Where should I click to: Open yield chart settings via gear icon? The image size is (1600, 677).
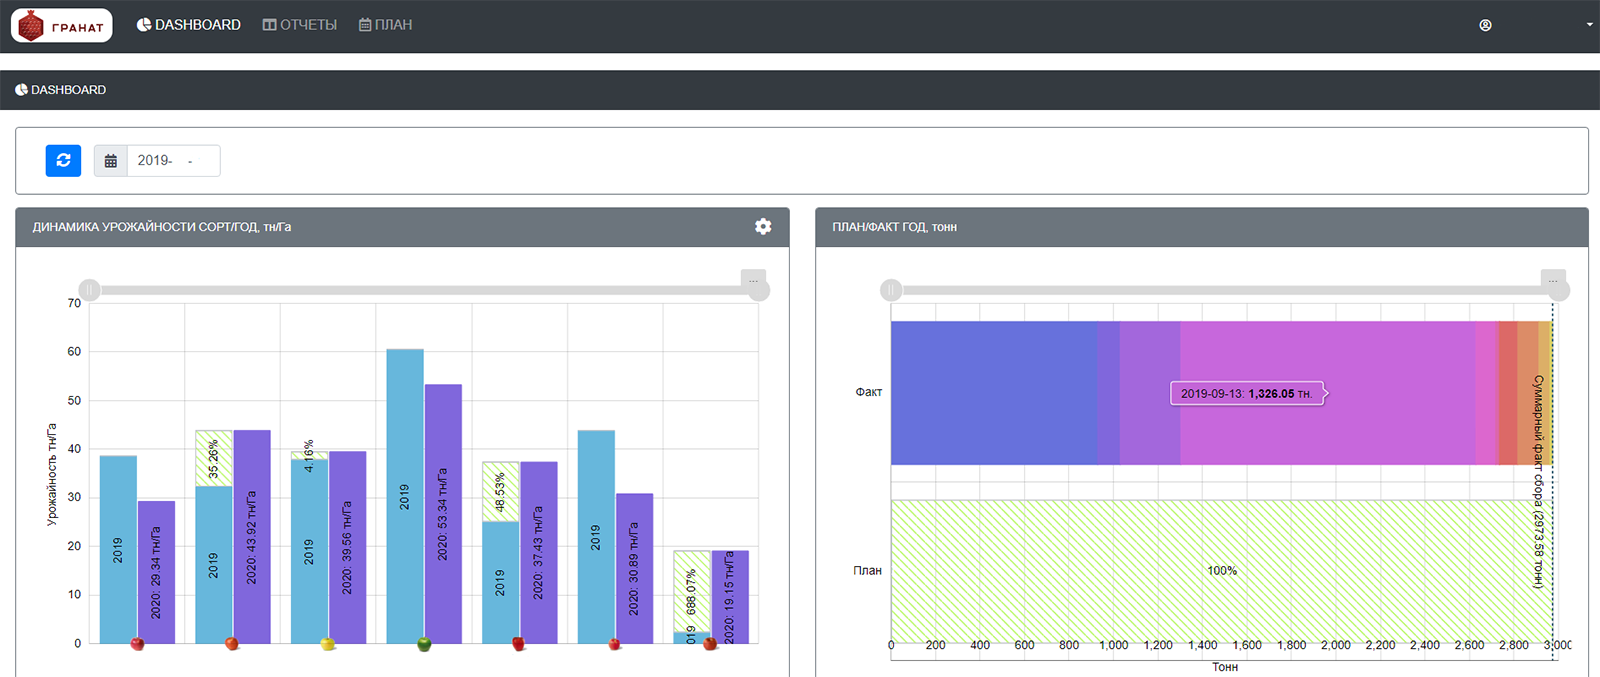click(x=763, y=227)
